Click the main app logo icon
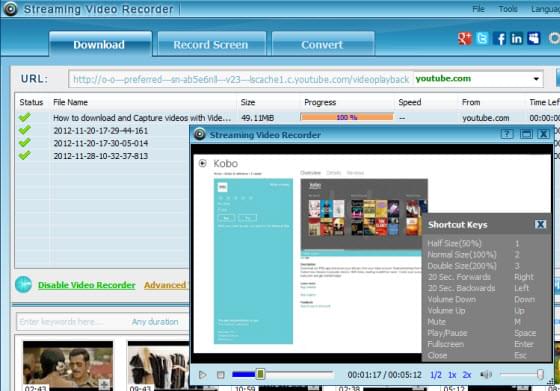This screenshot has width=560, height=391. pyautogui.click(x=10, y=9)
